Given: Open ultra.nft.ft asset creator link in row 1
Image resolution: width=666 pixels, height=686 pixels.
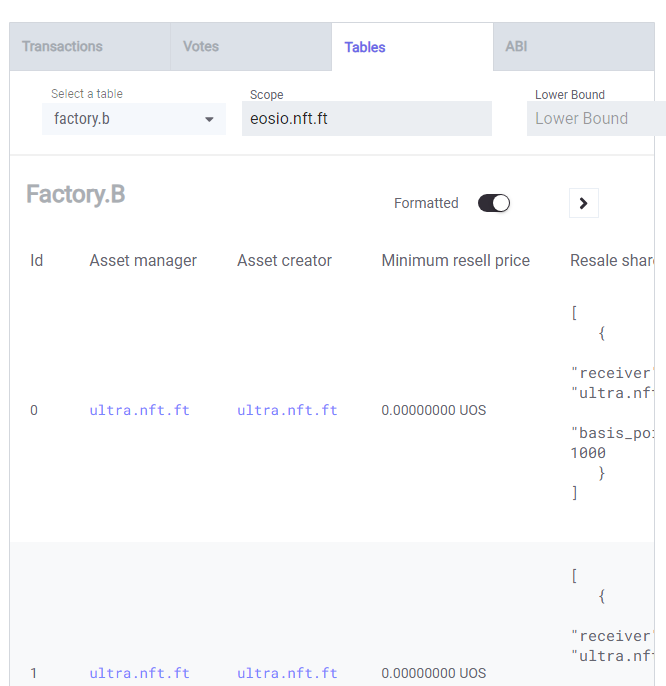Looking at the screenshot, I should click(x=287, y=673).
